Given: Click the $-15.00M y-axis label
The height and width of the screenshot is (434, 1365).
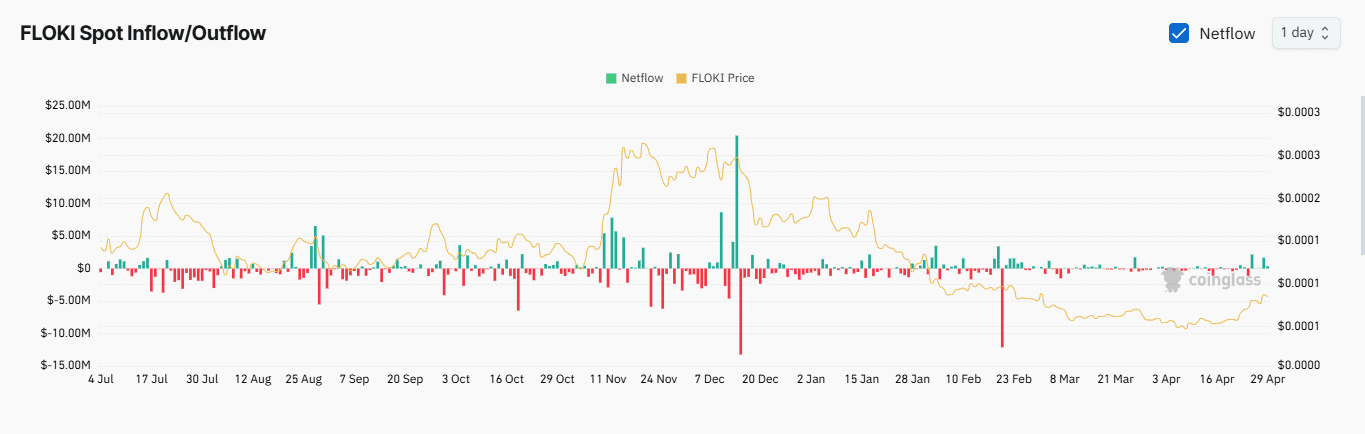Looking at the screenshot, I should 65,365.
